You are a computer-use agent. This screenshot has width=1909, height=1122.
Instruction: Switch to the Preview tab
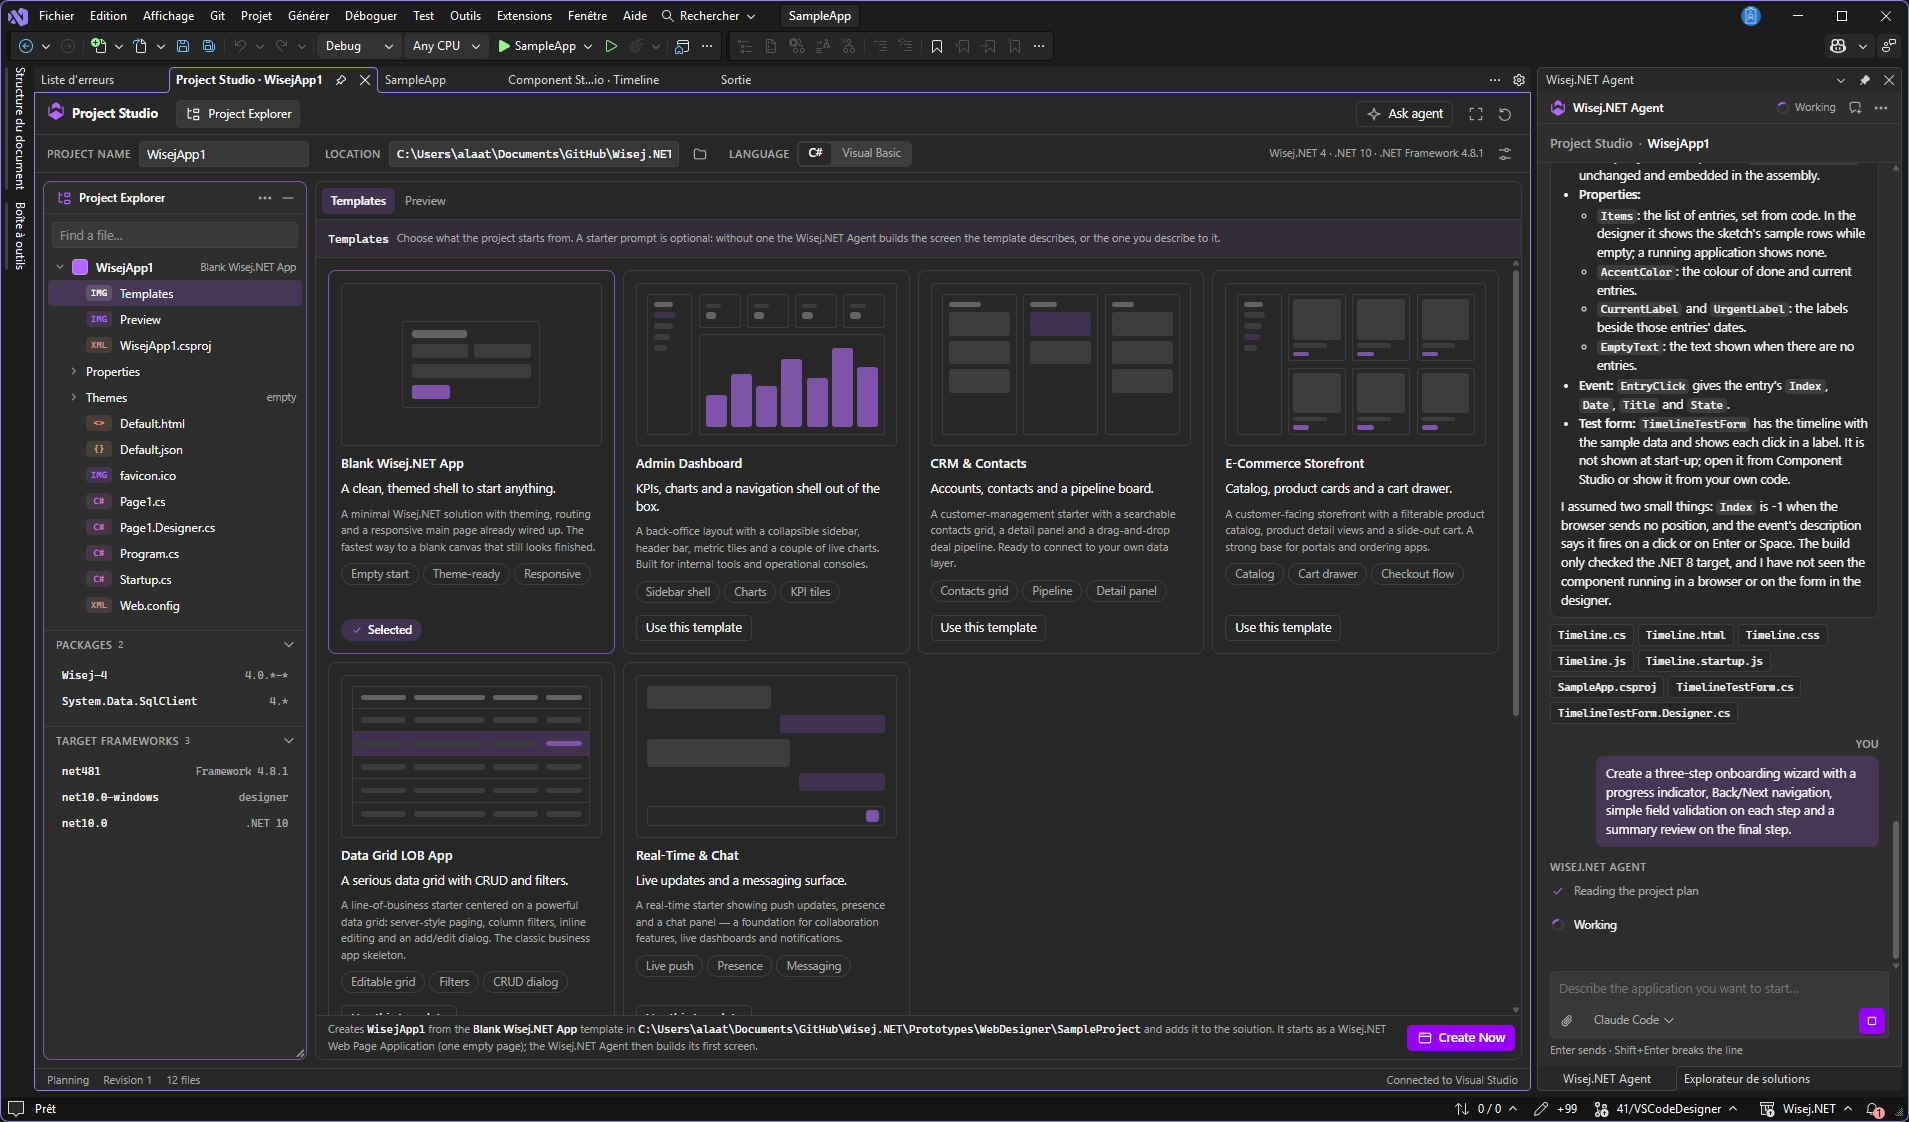click(x=425, y=201)
